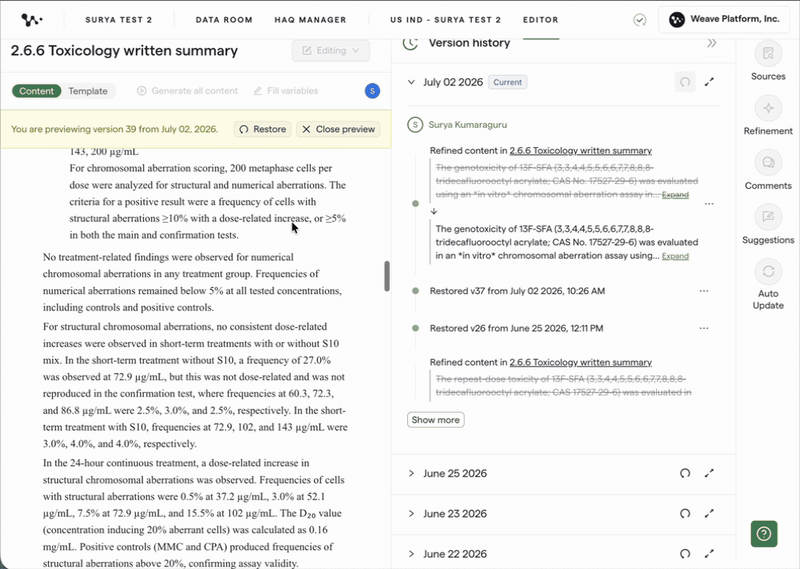800x569 pixels.
Task: Click the Show more button
Action: pyautogui.click(x=436, y=420)
